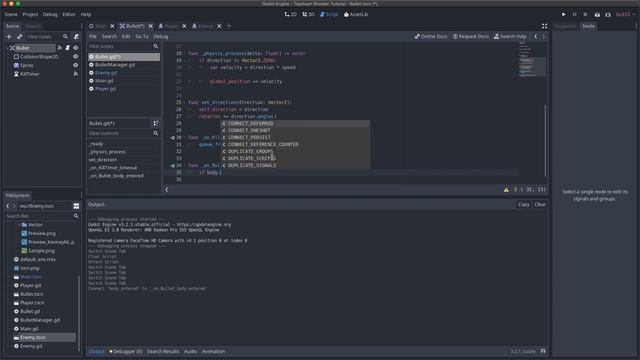
Task: Play the project
Action: click(x=564, y=14)
